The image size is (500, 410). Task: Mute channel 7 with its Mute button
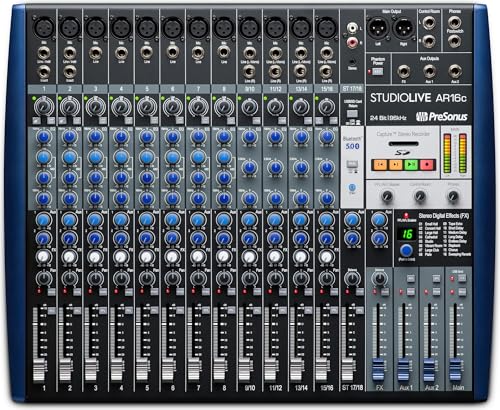[x=206, y=292]
